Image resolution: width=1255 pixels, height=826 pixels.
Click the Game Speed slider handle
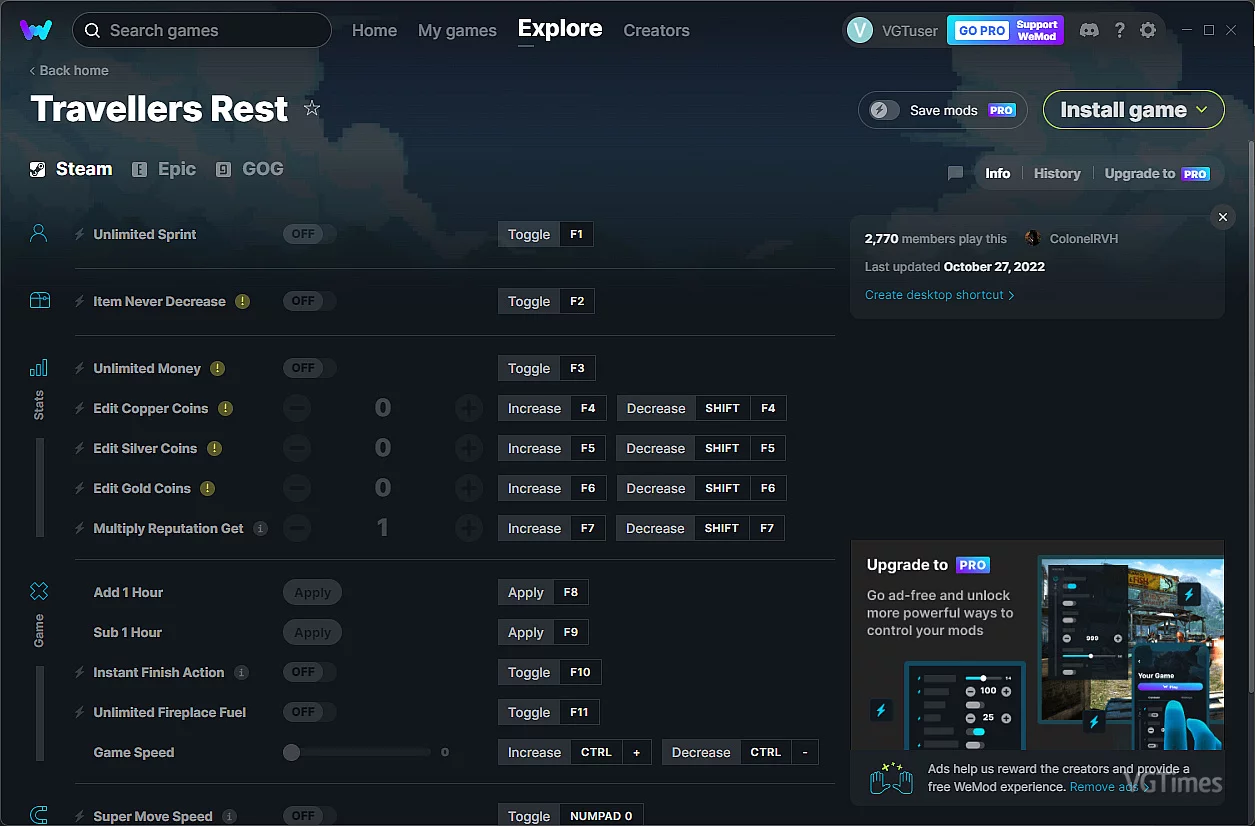coord(291,752)
